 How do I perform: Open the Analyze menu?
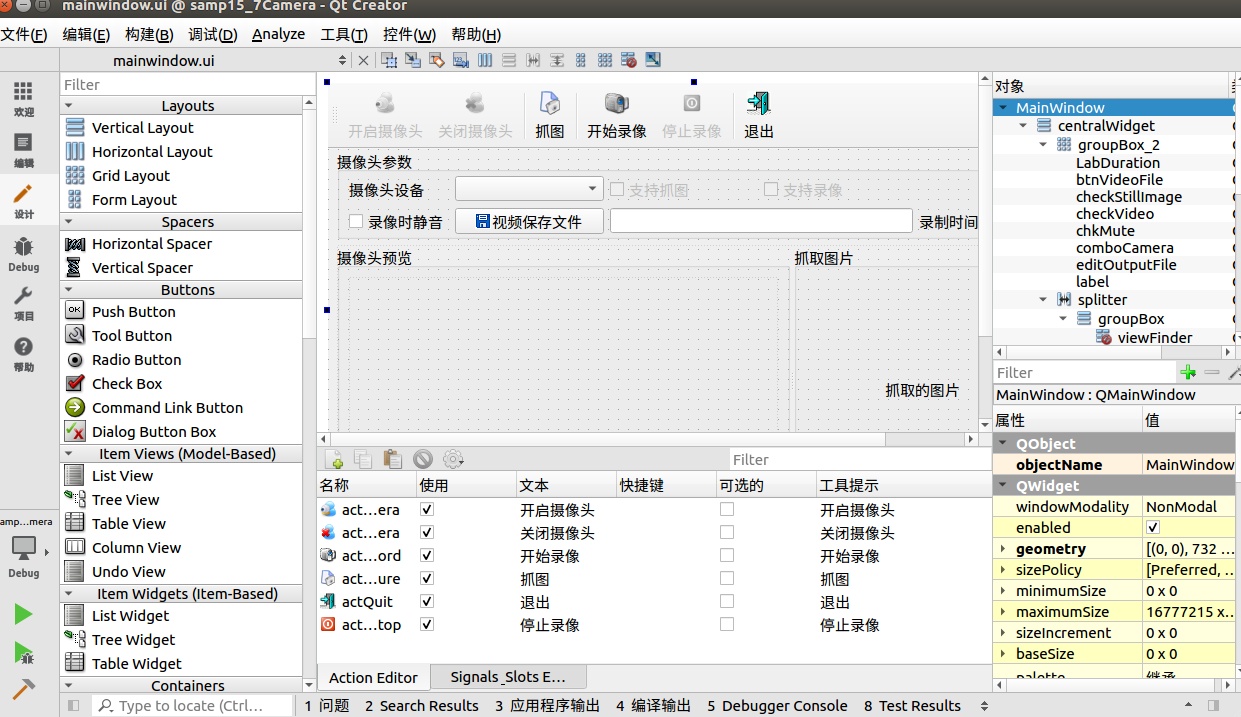(278, 34)
